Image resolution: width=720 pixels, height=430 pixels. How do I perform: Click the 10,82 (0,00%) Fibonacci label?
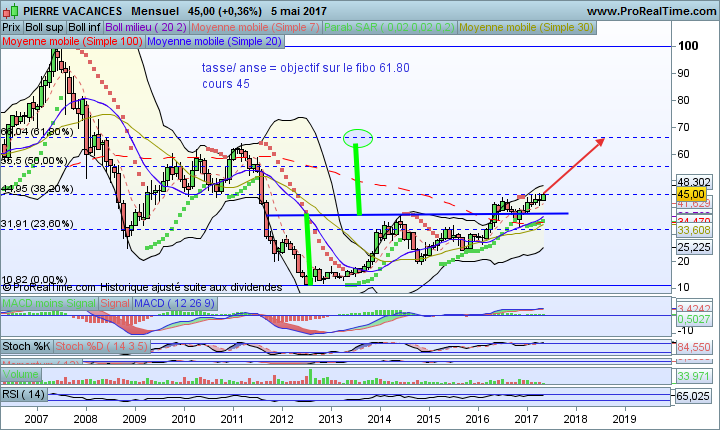tap(34, 279)
